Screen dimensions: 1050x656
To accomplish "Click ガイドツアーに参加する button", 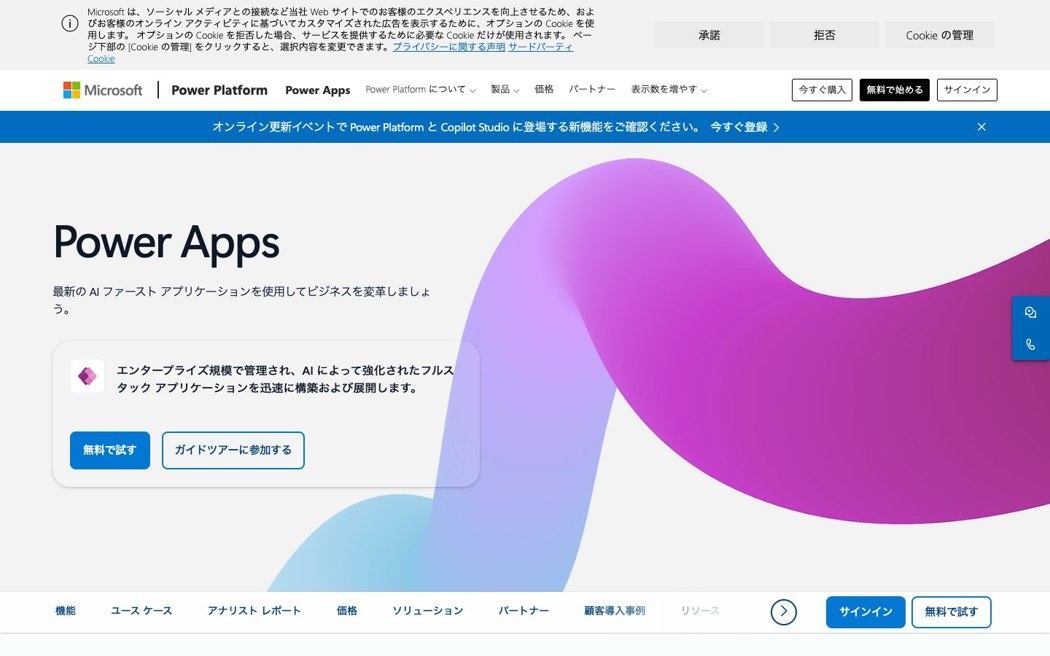I will [x=233, y=450].
